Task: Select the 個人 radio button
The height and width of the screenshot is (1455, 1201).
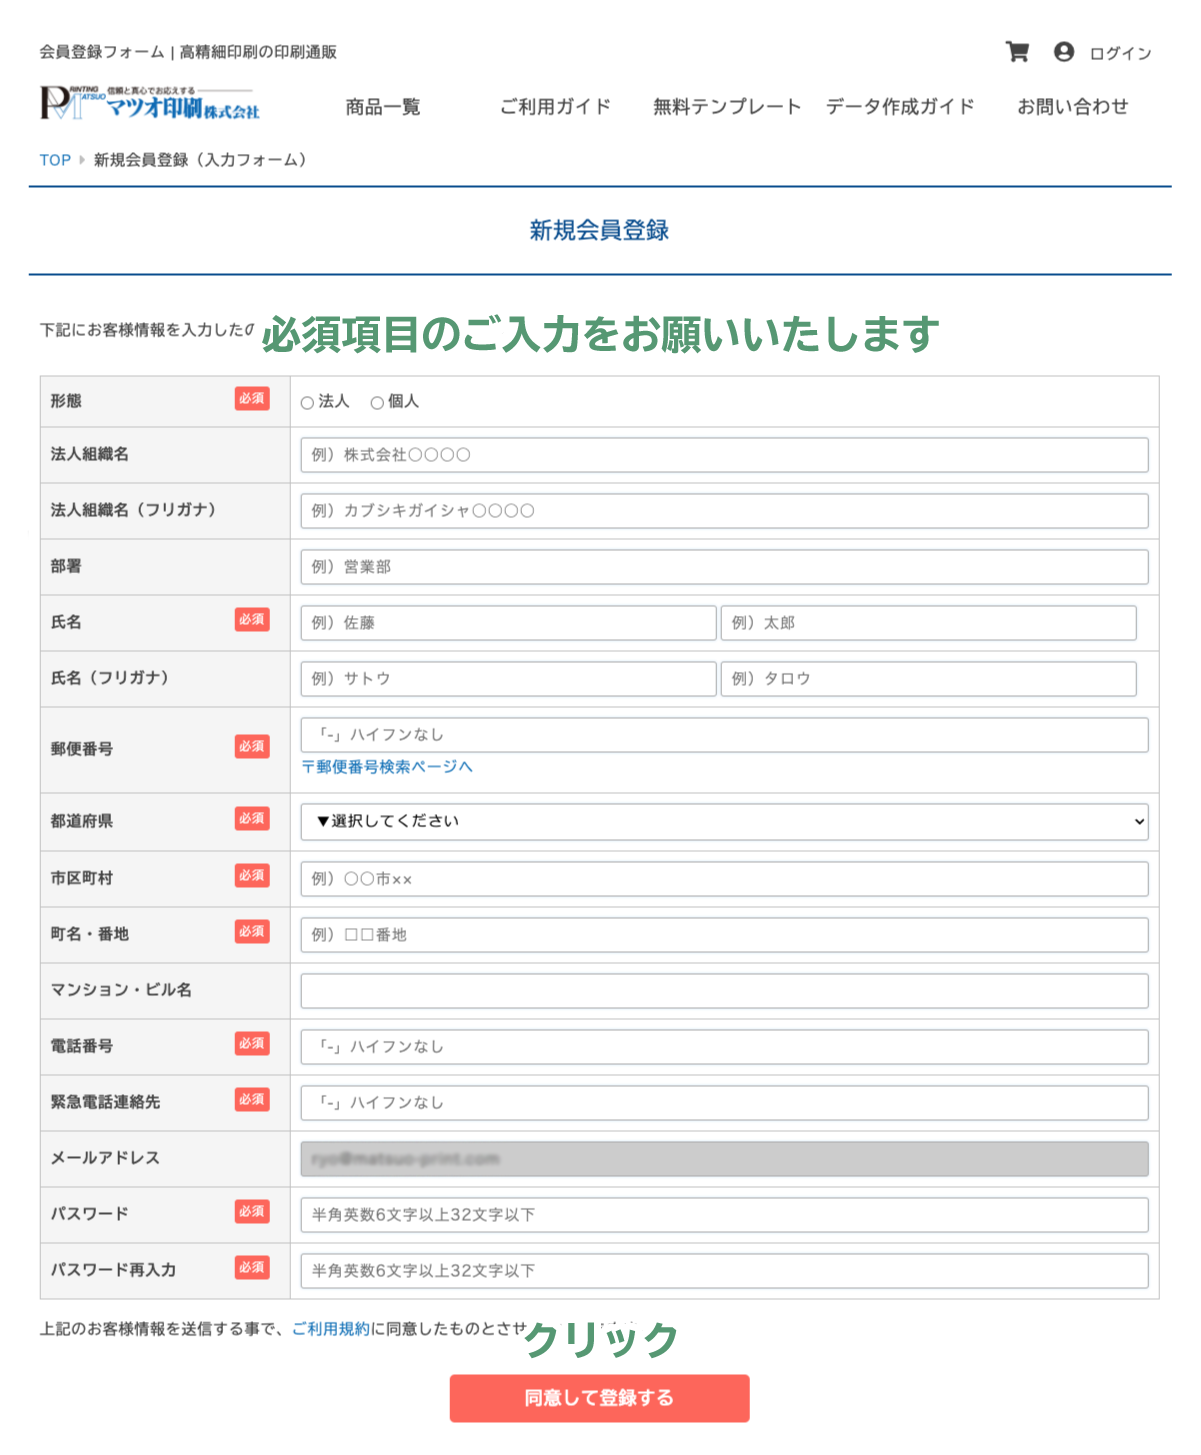Action: [x=377, y=403]
